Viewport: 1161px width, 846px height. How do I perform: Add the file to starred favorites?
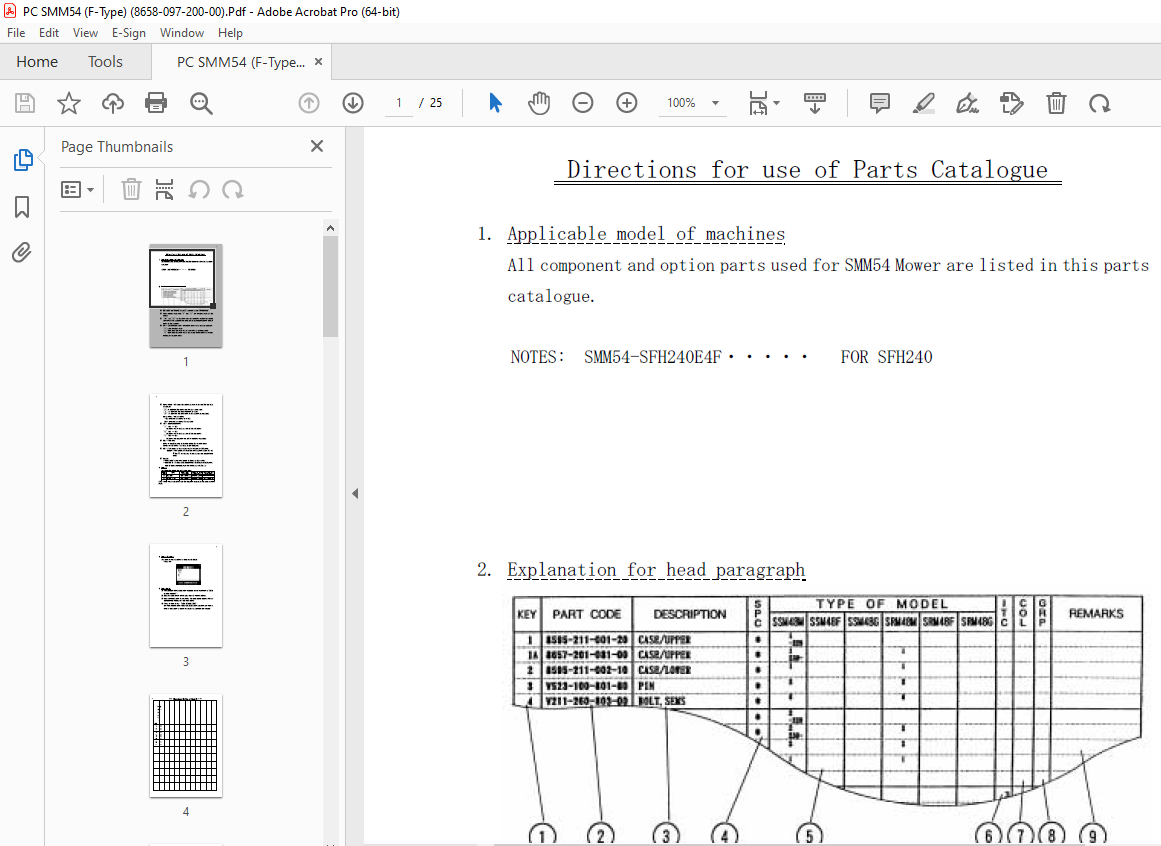click(69, 103)
